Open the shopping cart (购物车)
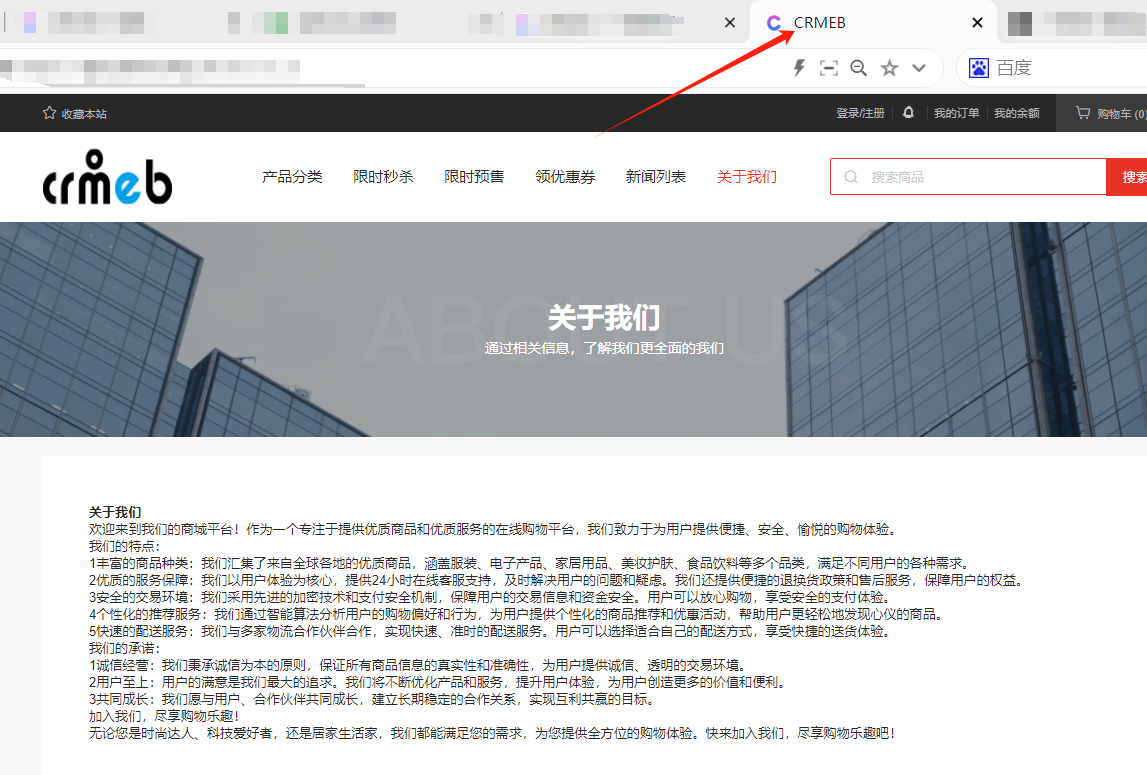 (1109, 113)
